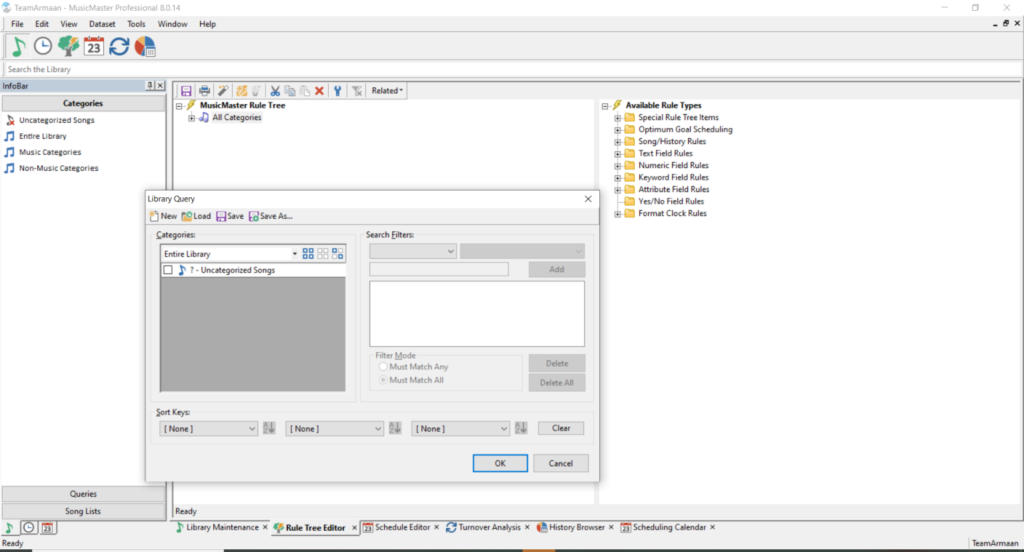Expand the Optimum Goal Scheduling folder
Image resolution: width=1024 pixels, height=552 pixels.
click(x=617, y=130)
